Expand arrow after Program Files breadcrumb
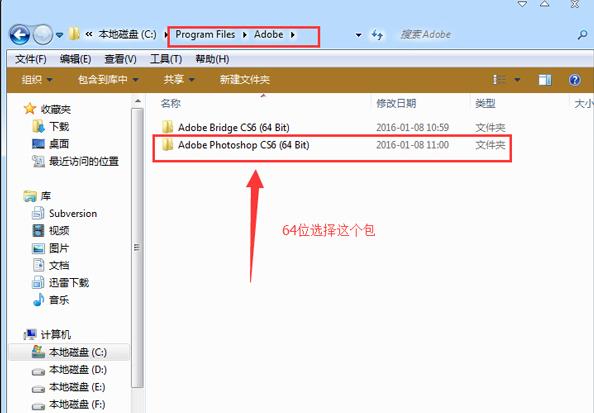594x413 pixels. pyautogui.click(x=245, y=35)
